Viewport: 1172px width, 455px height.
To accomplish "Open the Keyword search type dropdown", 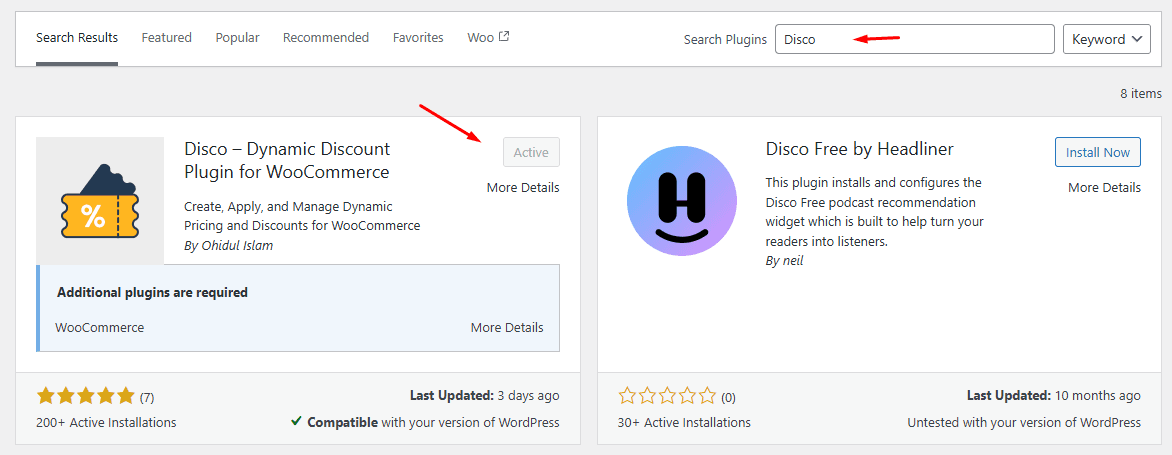I will point(1107,39).
